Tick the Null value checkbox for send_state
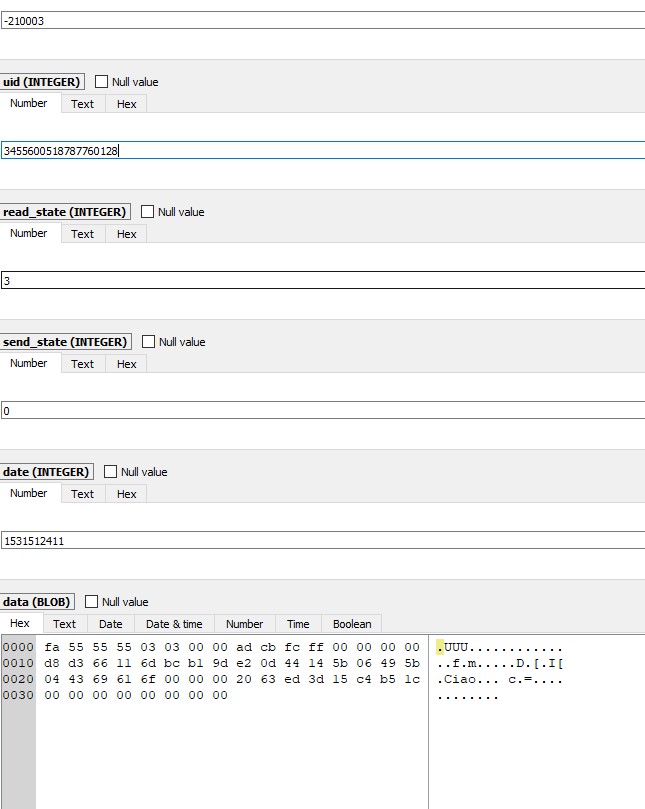 pyautogui.click(x=148, y=342)
